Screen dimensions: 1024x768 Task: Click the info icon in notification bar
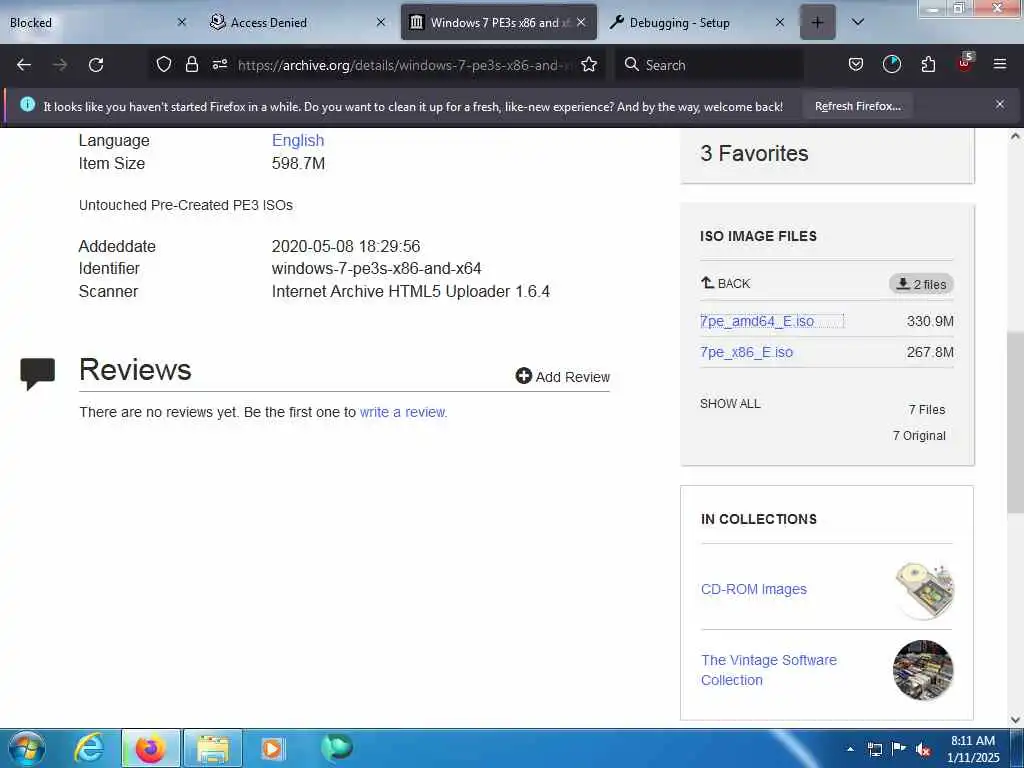(27, 104)
